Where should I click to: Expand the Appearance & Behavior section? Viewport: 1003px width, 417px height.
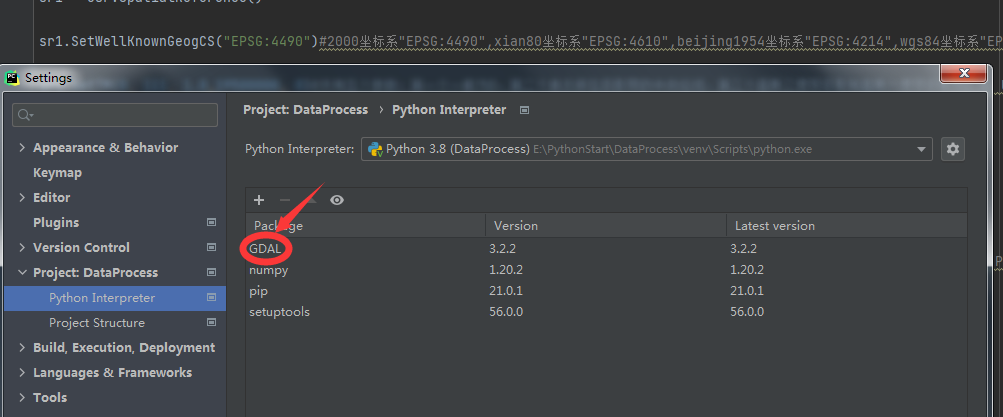[22, 148]
